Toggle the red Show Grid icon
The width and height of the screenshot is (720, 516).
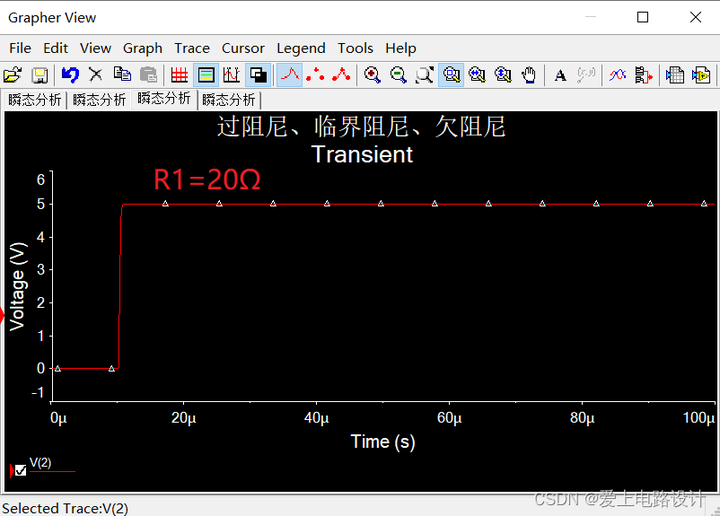click(x=179, y=75)
